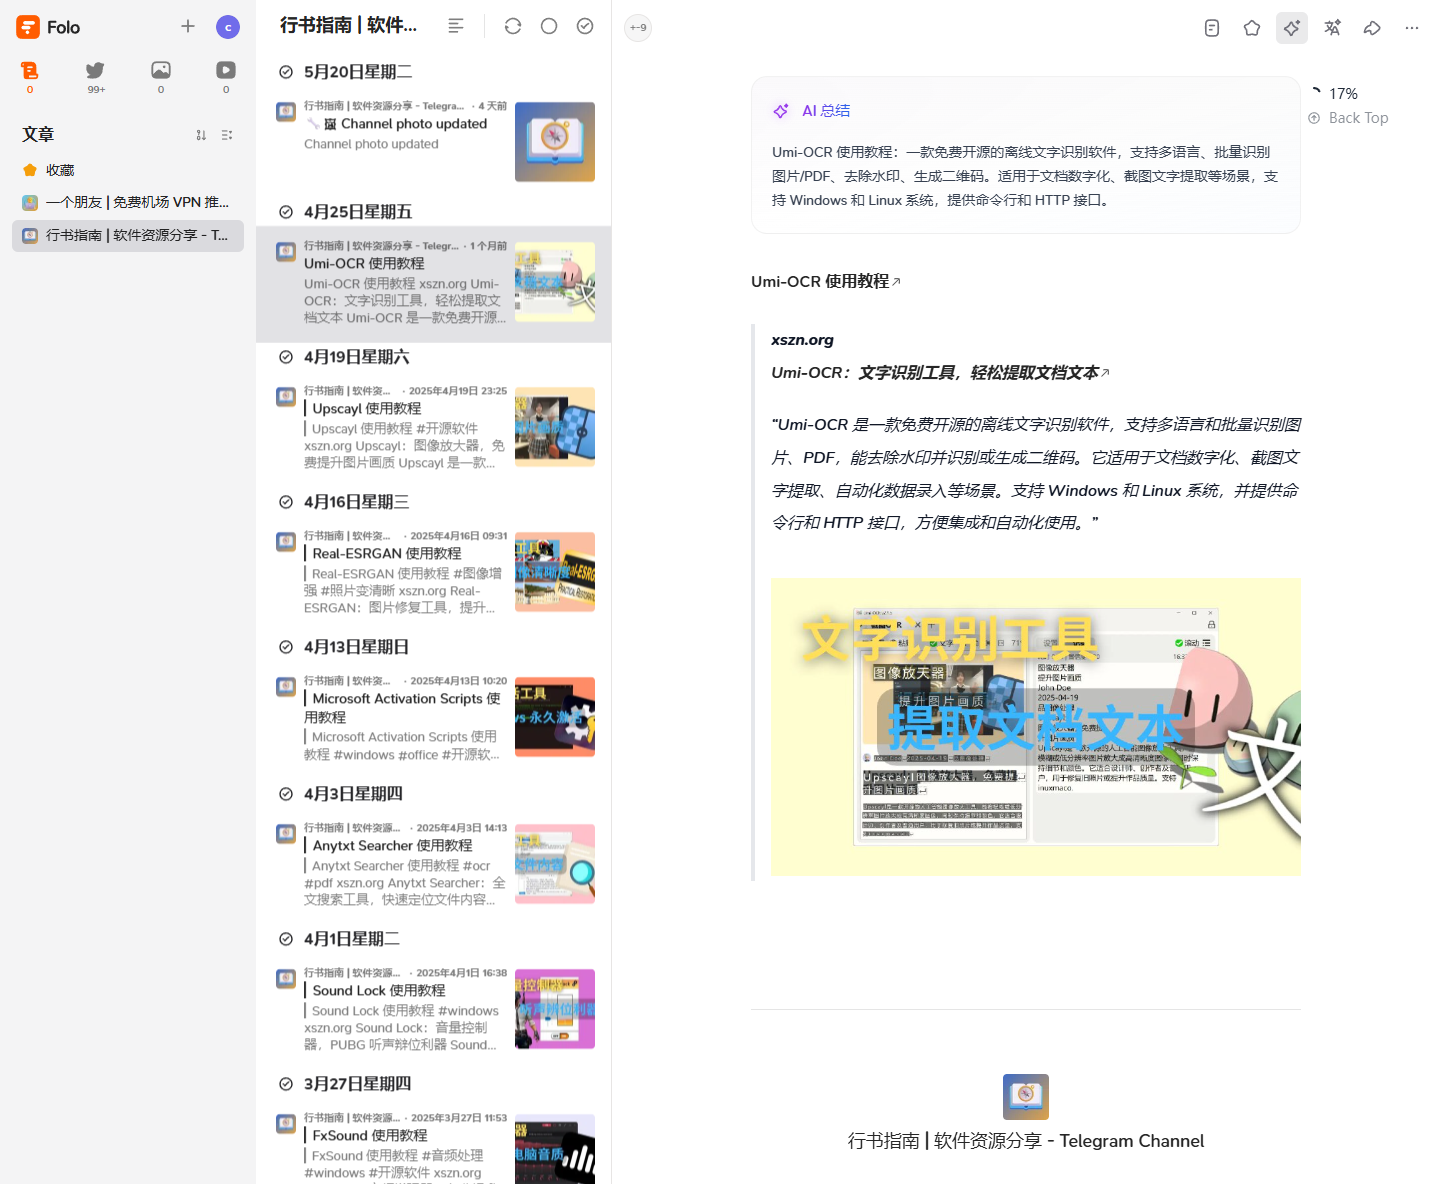
Task: Mark all entries as read
Action: click(585, 26)
